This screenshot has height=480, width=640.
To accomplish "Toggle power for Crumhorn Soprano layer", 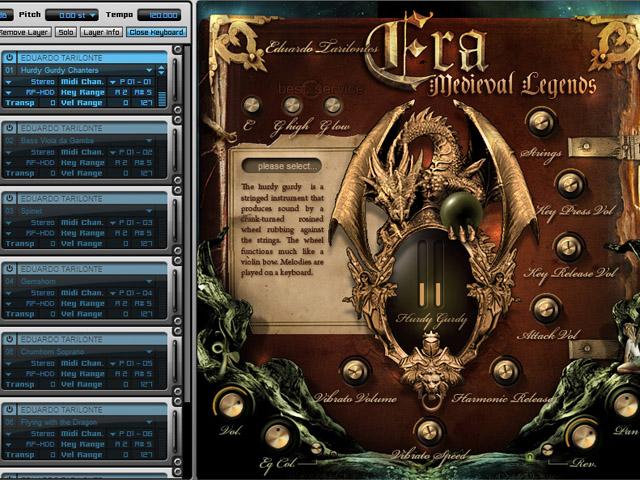I will (x=9, y=339).
